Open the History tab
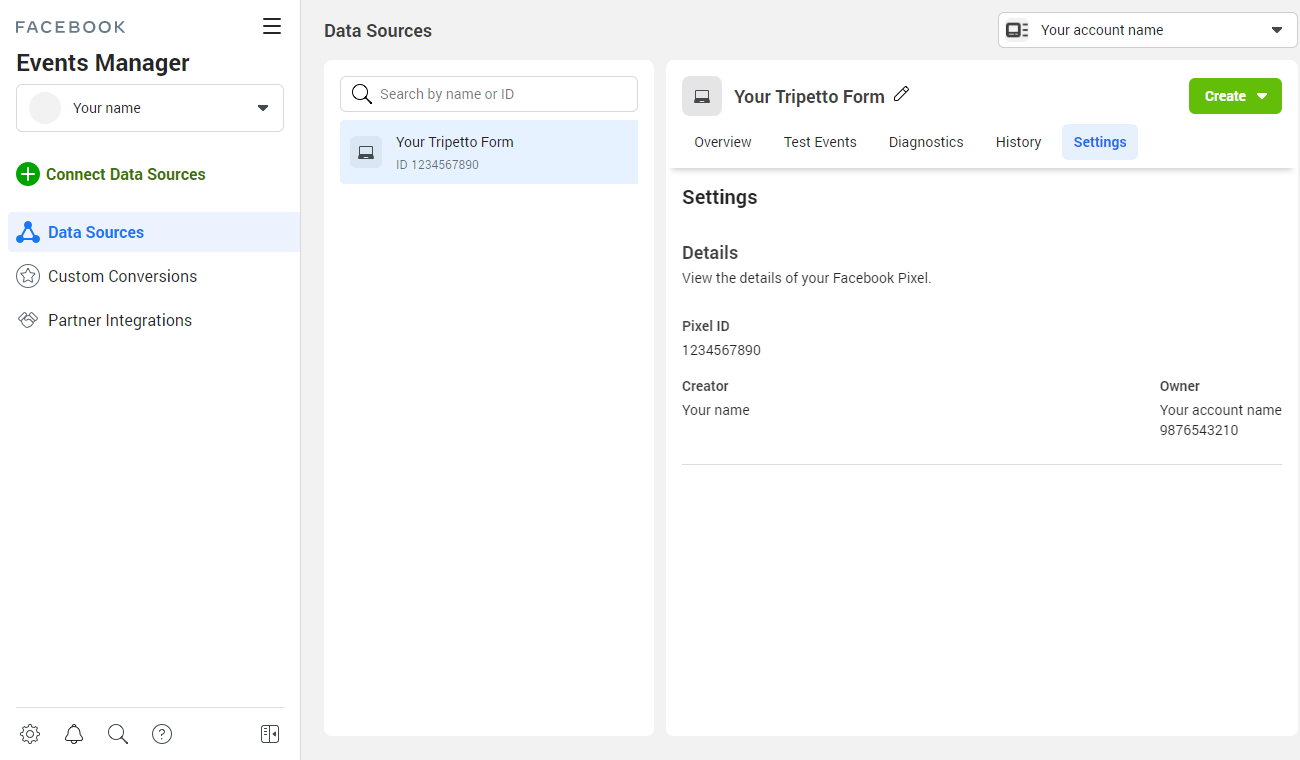The image size is (1300, 760). click(x=1018, y=142)
